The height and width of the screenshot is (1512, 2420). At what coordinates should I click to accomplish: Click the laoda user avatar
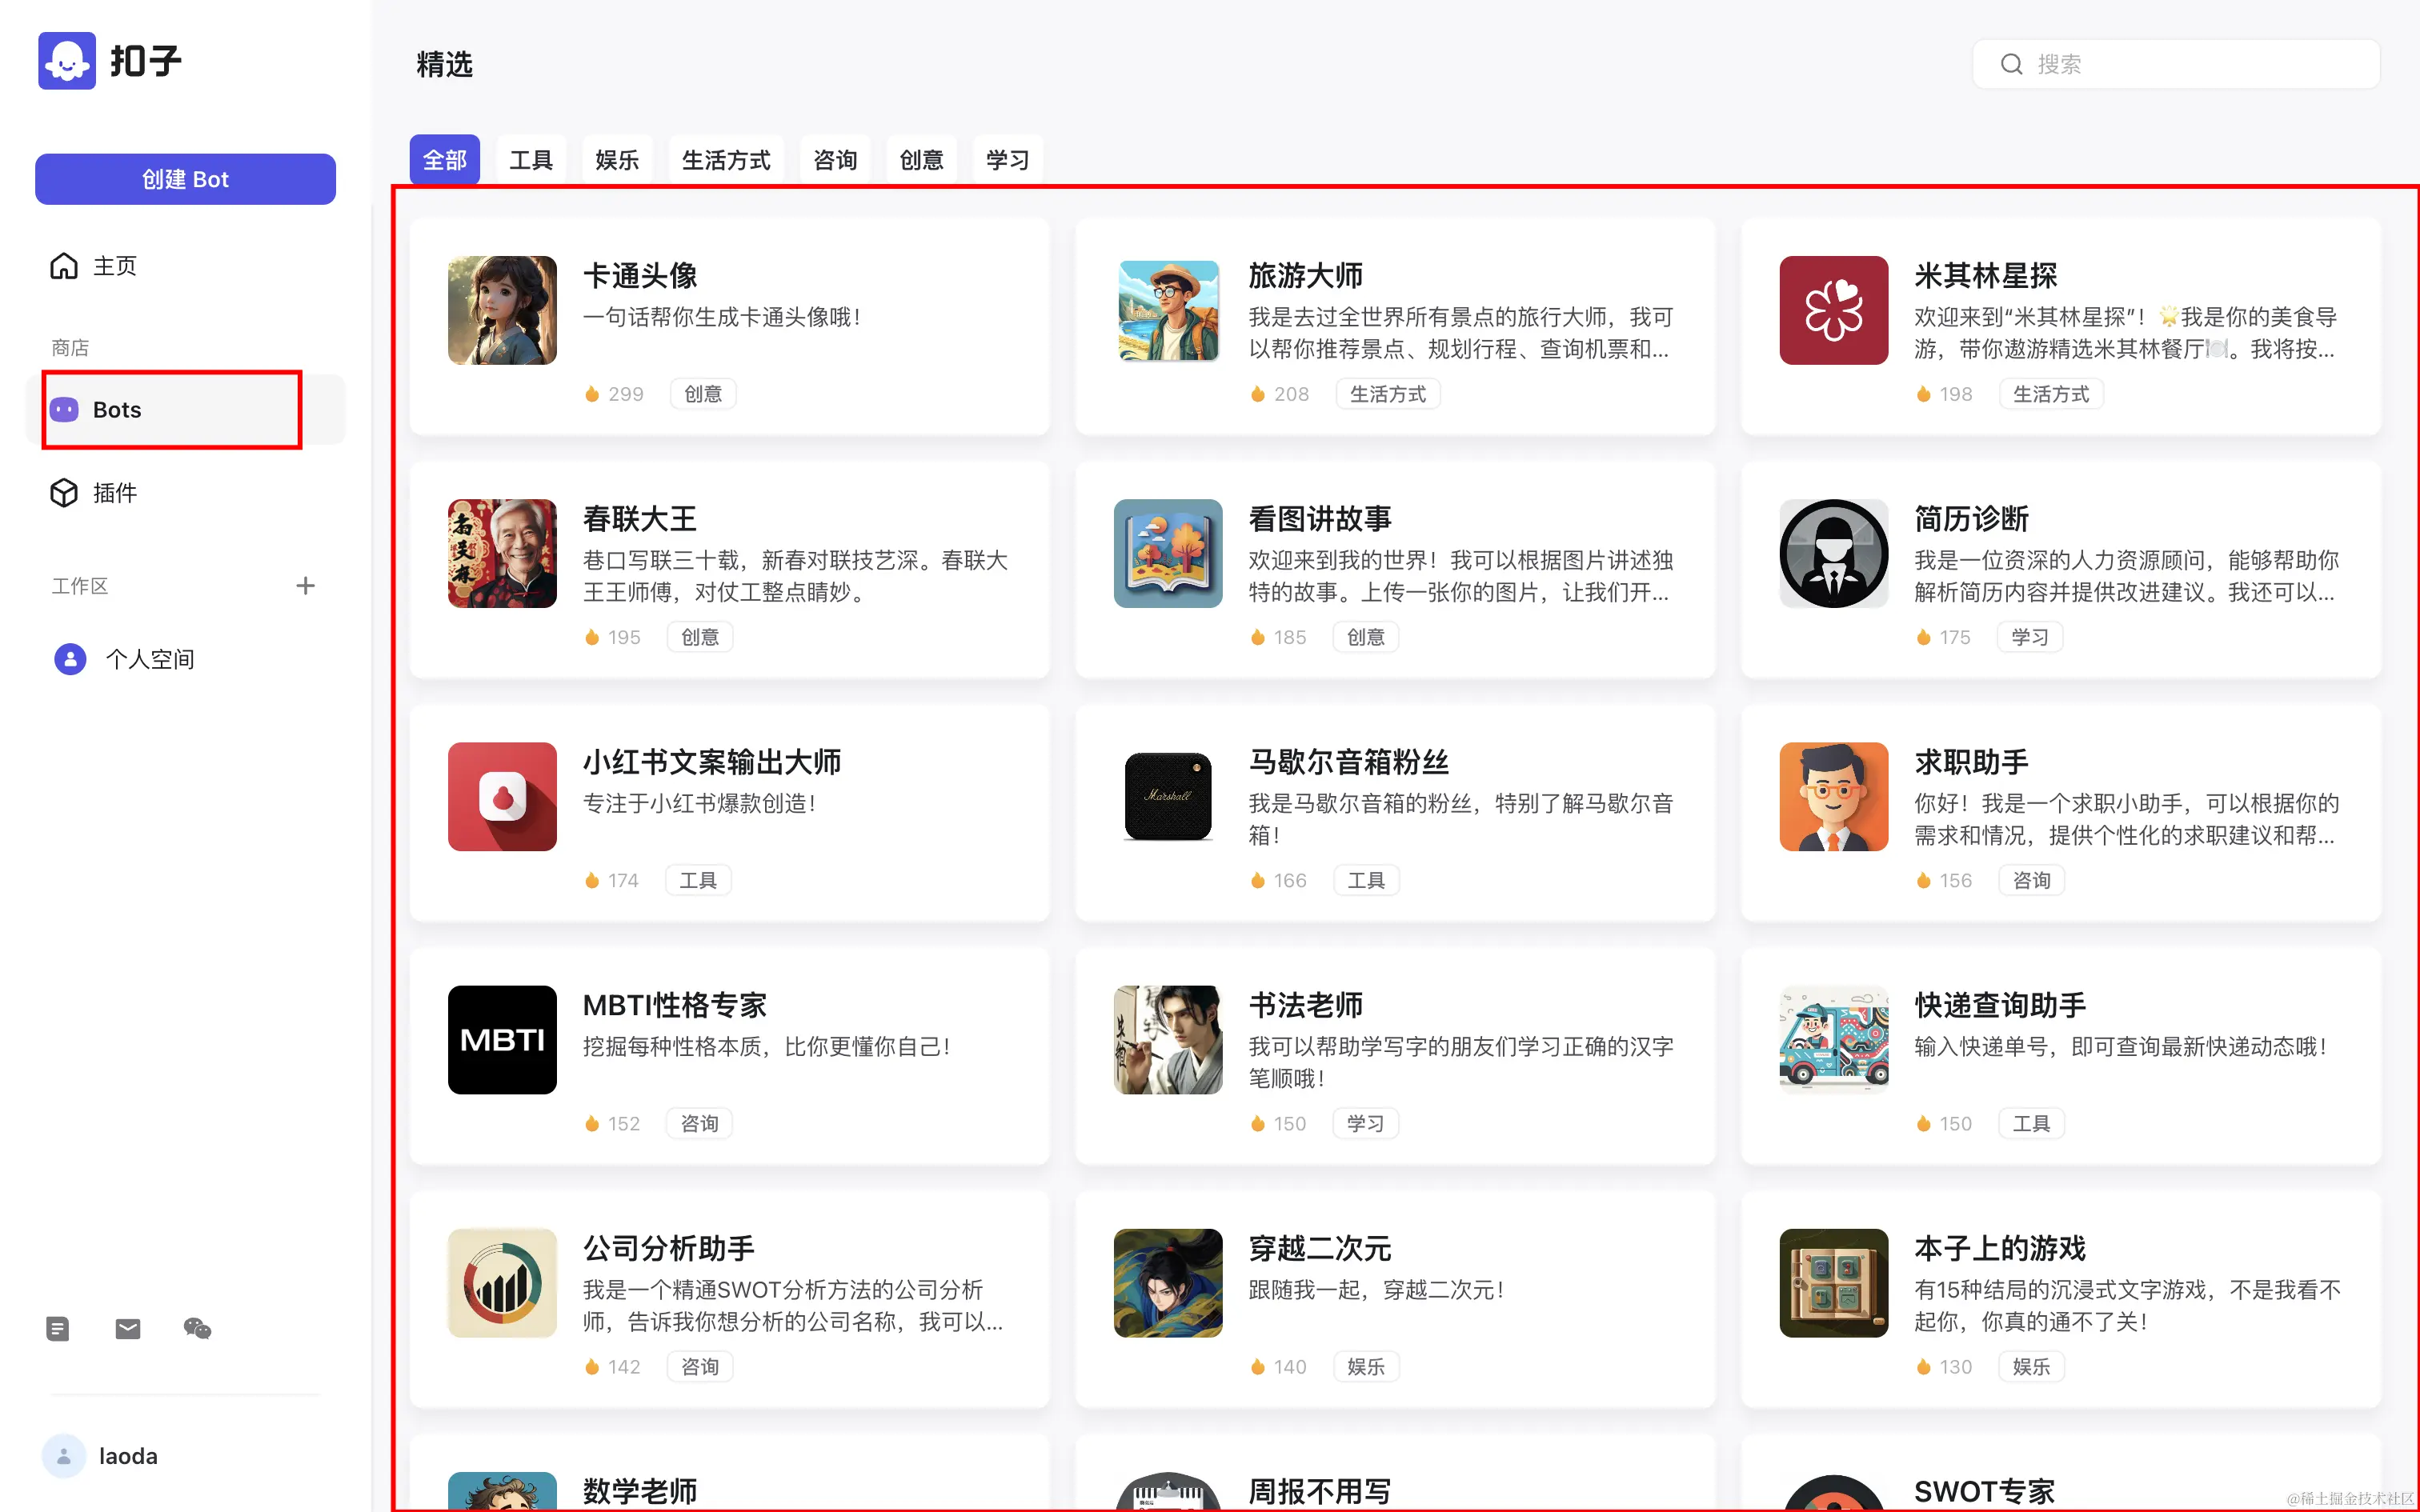(64, 1456)
